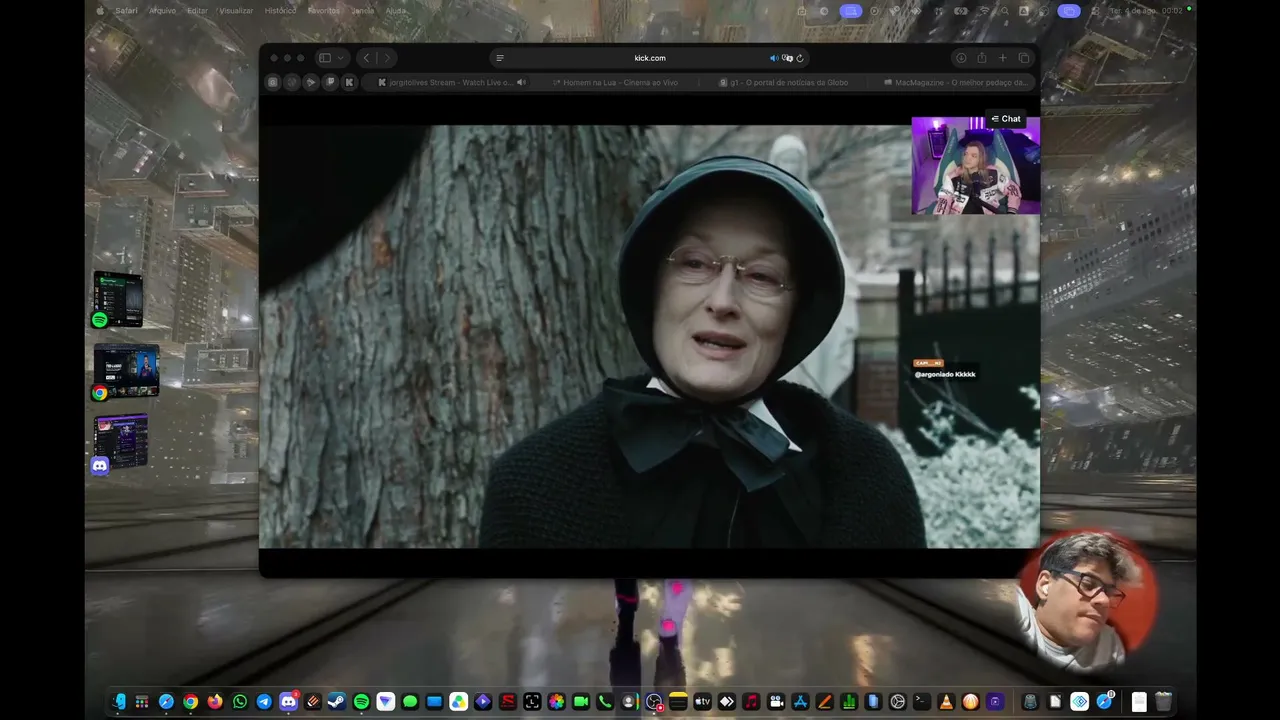Open Photos from the Dock
The image size is (1280, 720).
click(556, 702)
